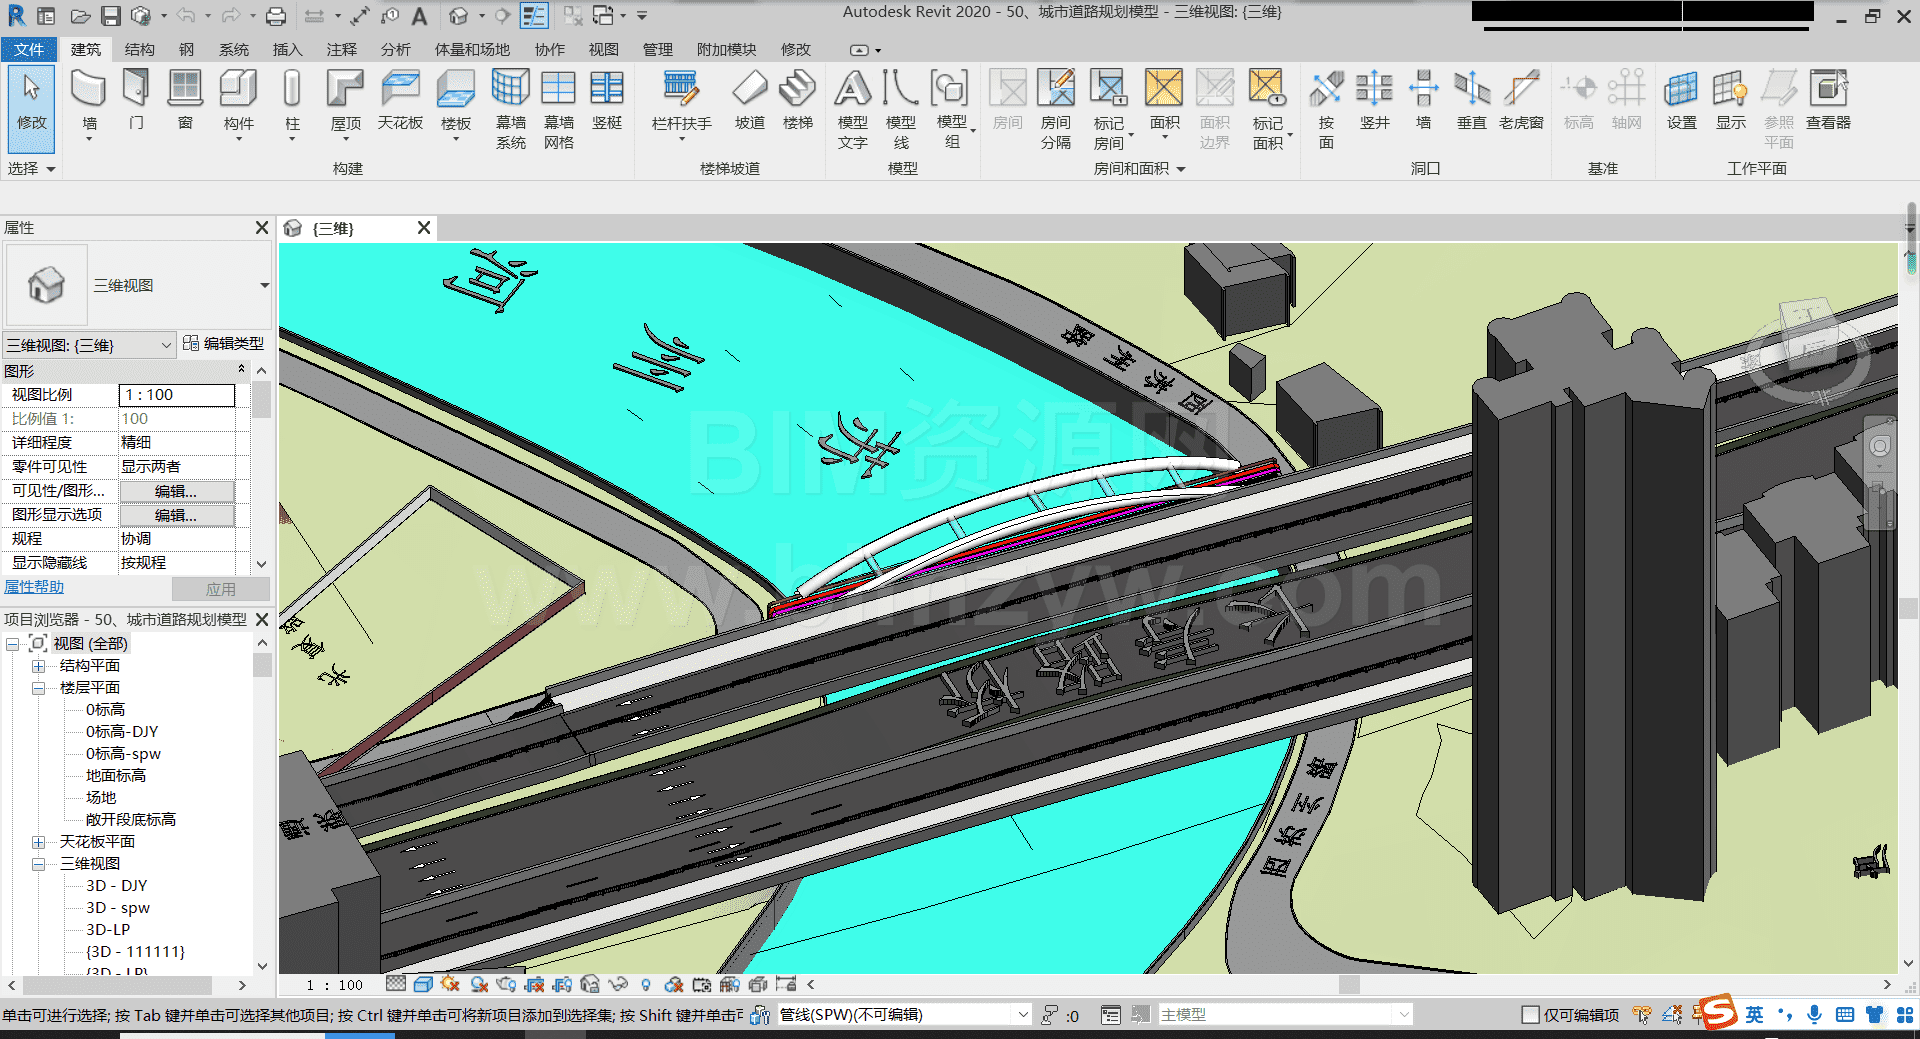Screen dimensions: 1920x1039
Task: Switch to the 注释 ribbon tab
Action: pos(341,49)
